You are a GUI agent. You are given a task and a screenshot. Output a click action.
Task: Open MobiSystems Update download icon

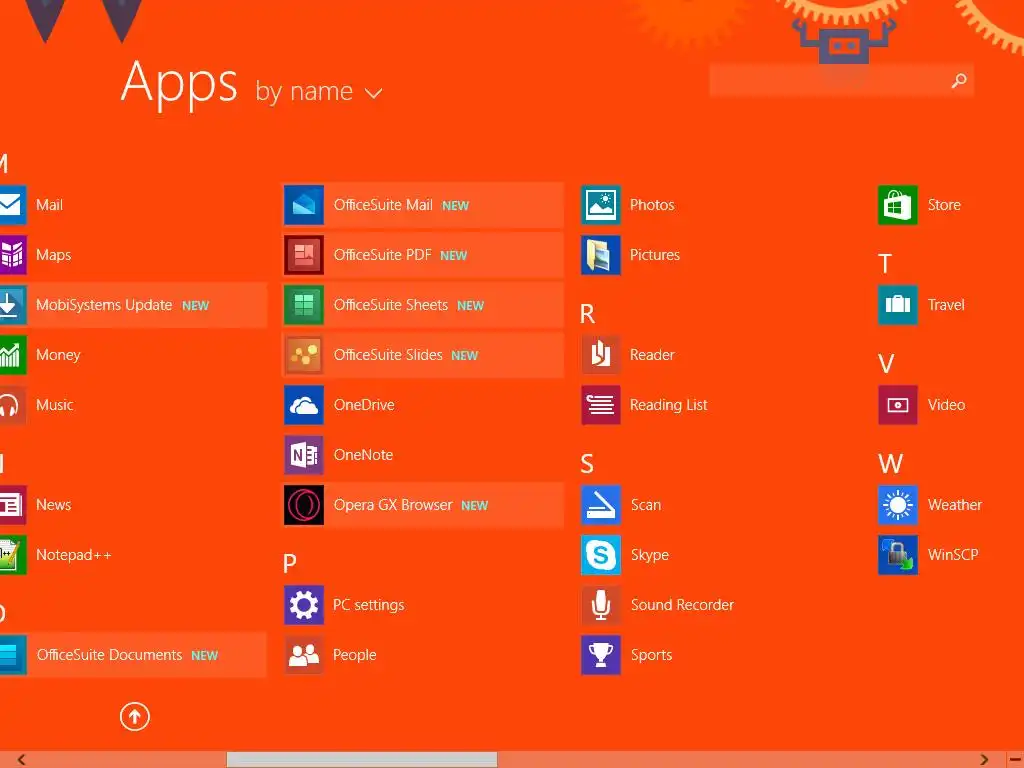tap(13, 305)
